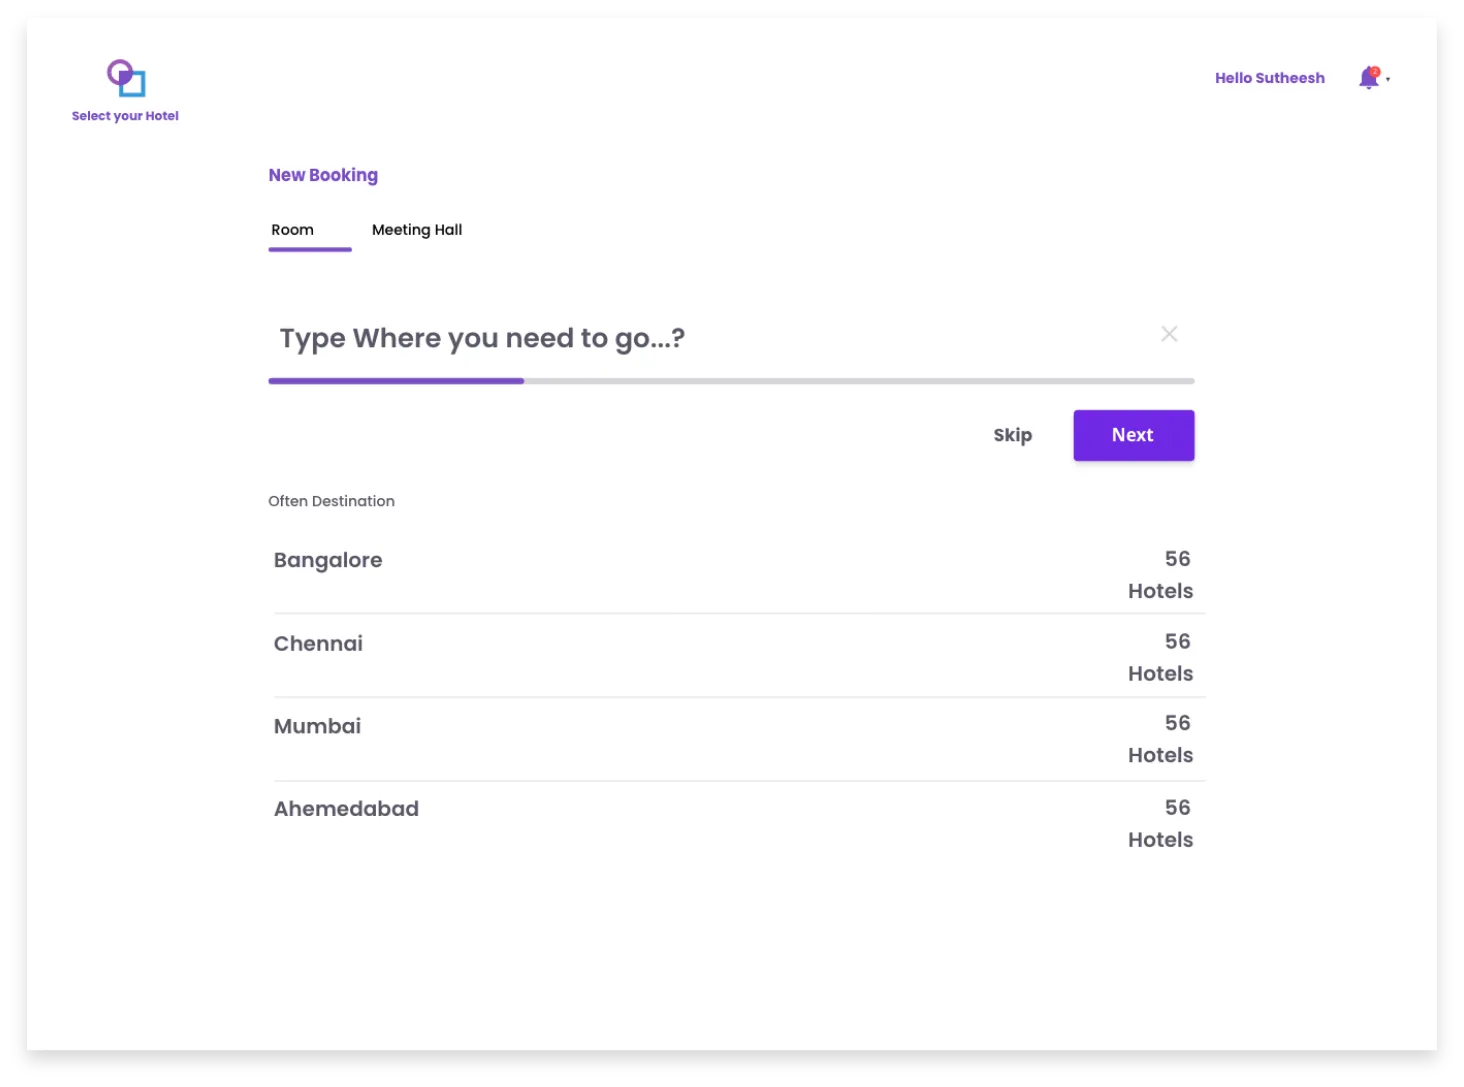
Task: Click the New Booking heading
Action: (x=323, y=175)
